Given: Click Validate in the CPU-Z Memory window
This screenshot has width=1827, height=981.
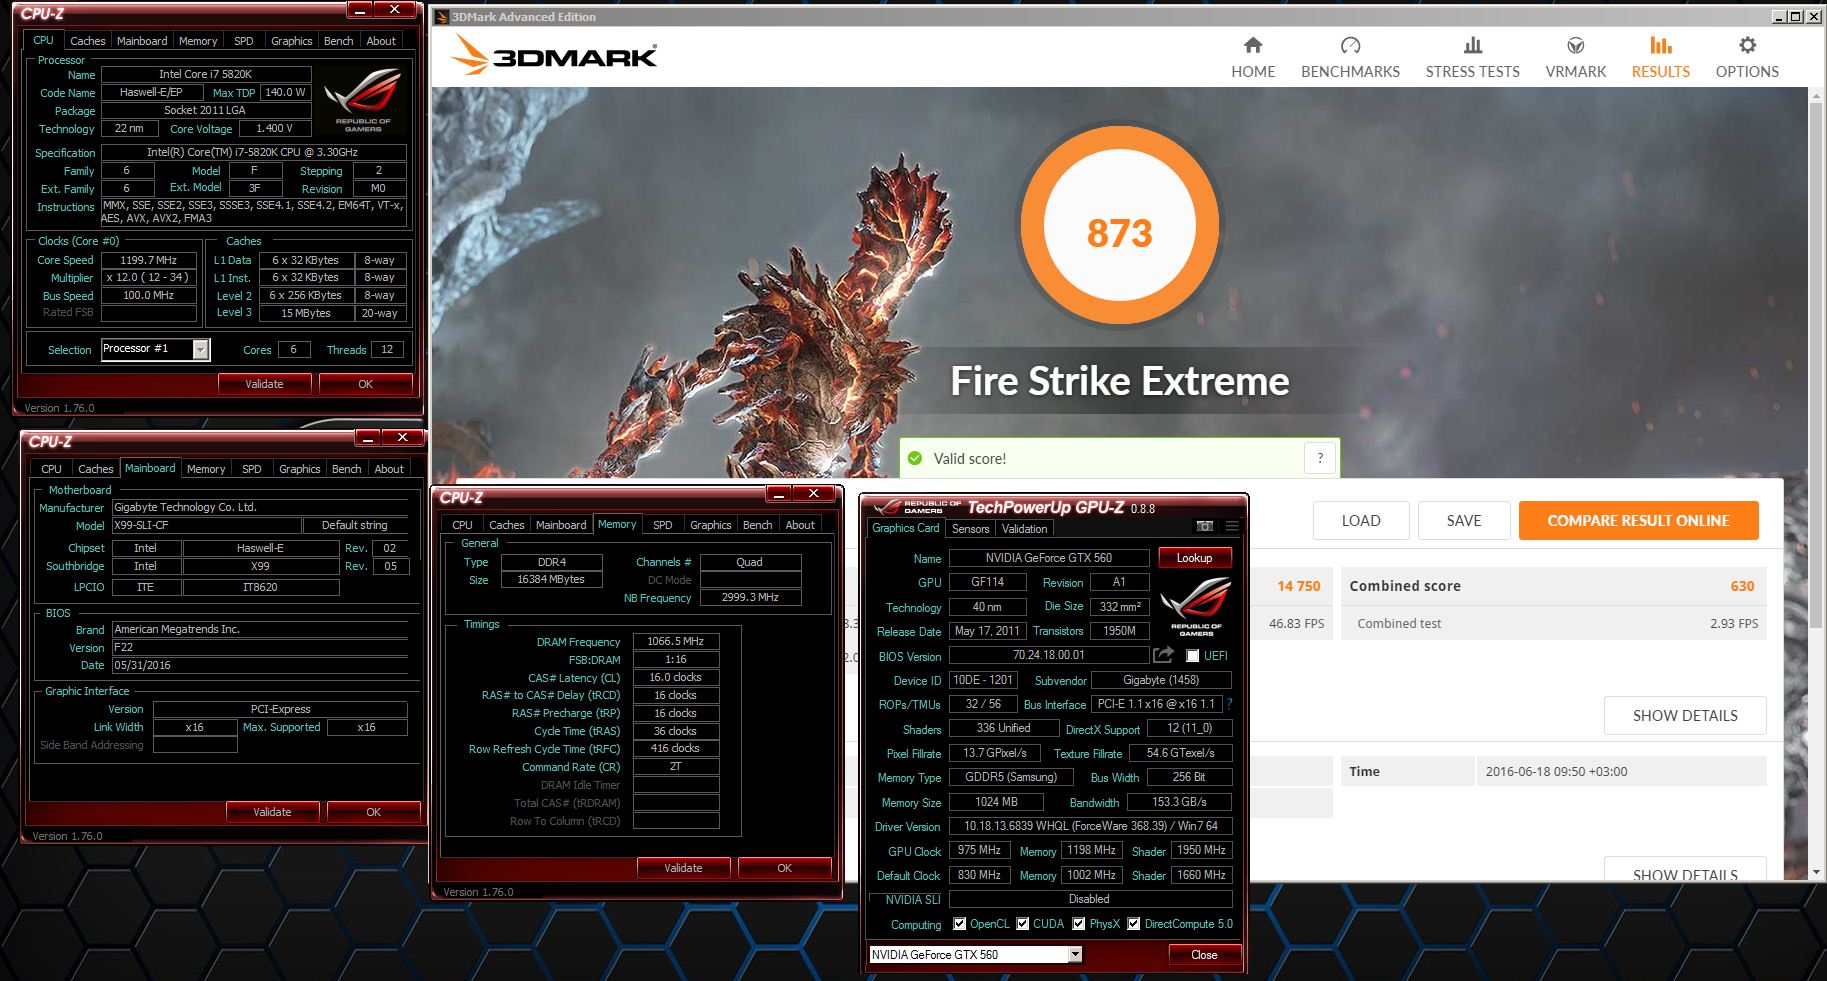Looking at the screenshot, I should point(683,868).
